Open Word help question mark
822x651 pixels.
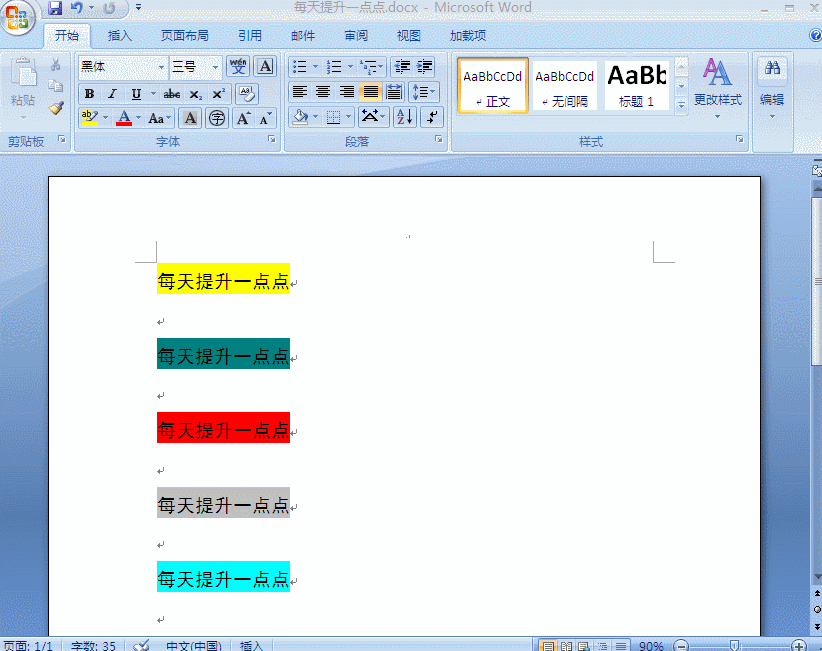point(815,35)
